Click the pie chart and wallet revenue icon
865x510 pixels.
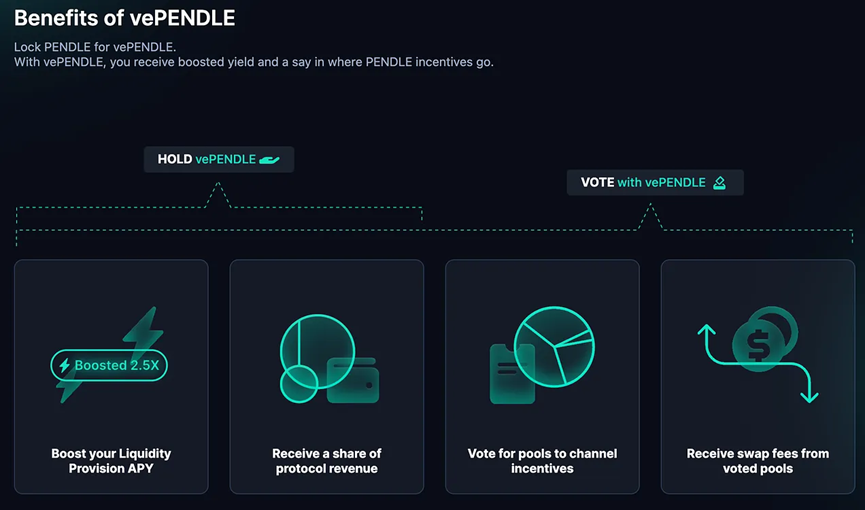click(x=329, y=359)
